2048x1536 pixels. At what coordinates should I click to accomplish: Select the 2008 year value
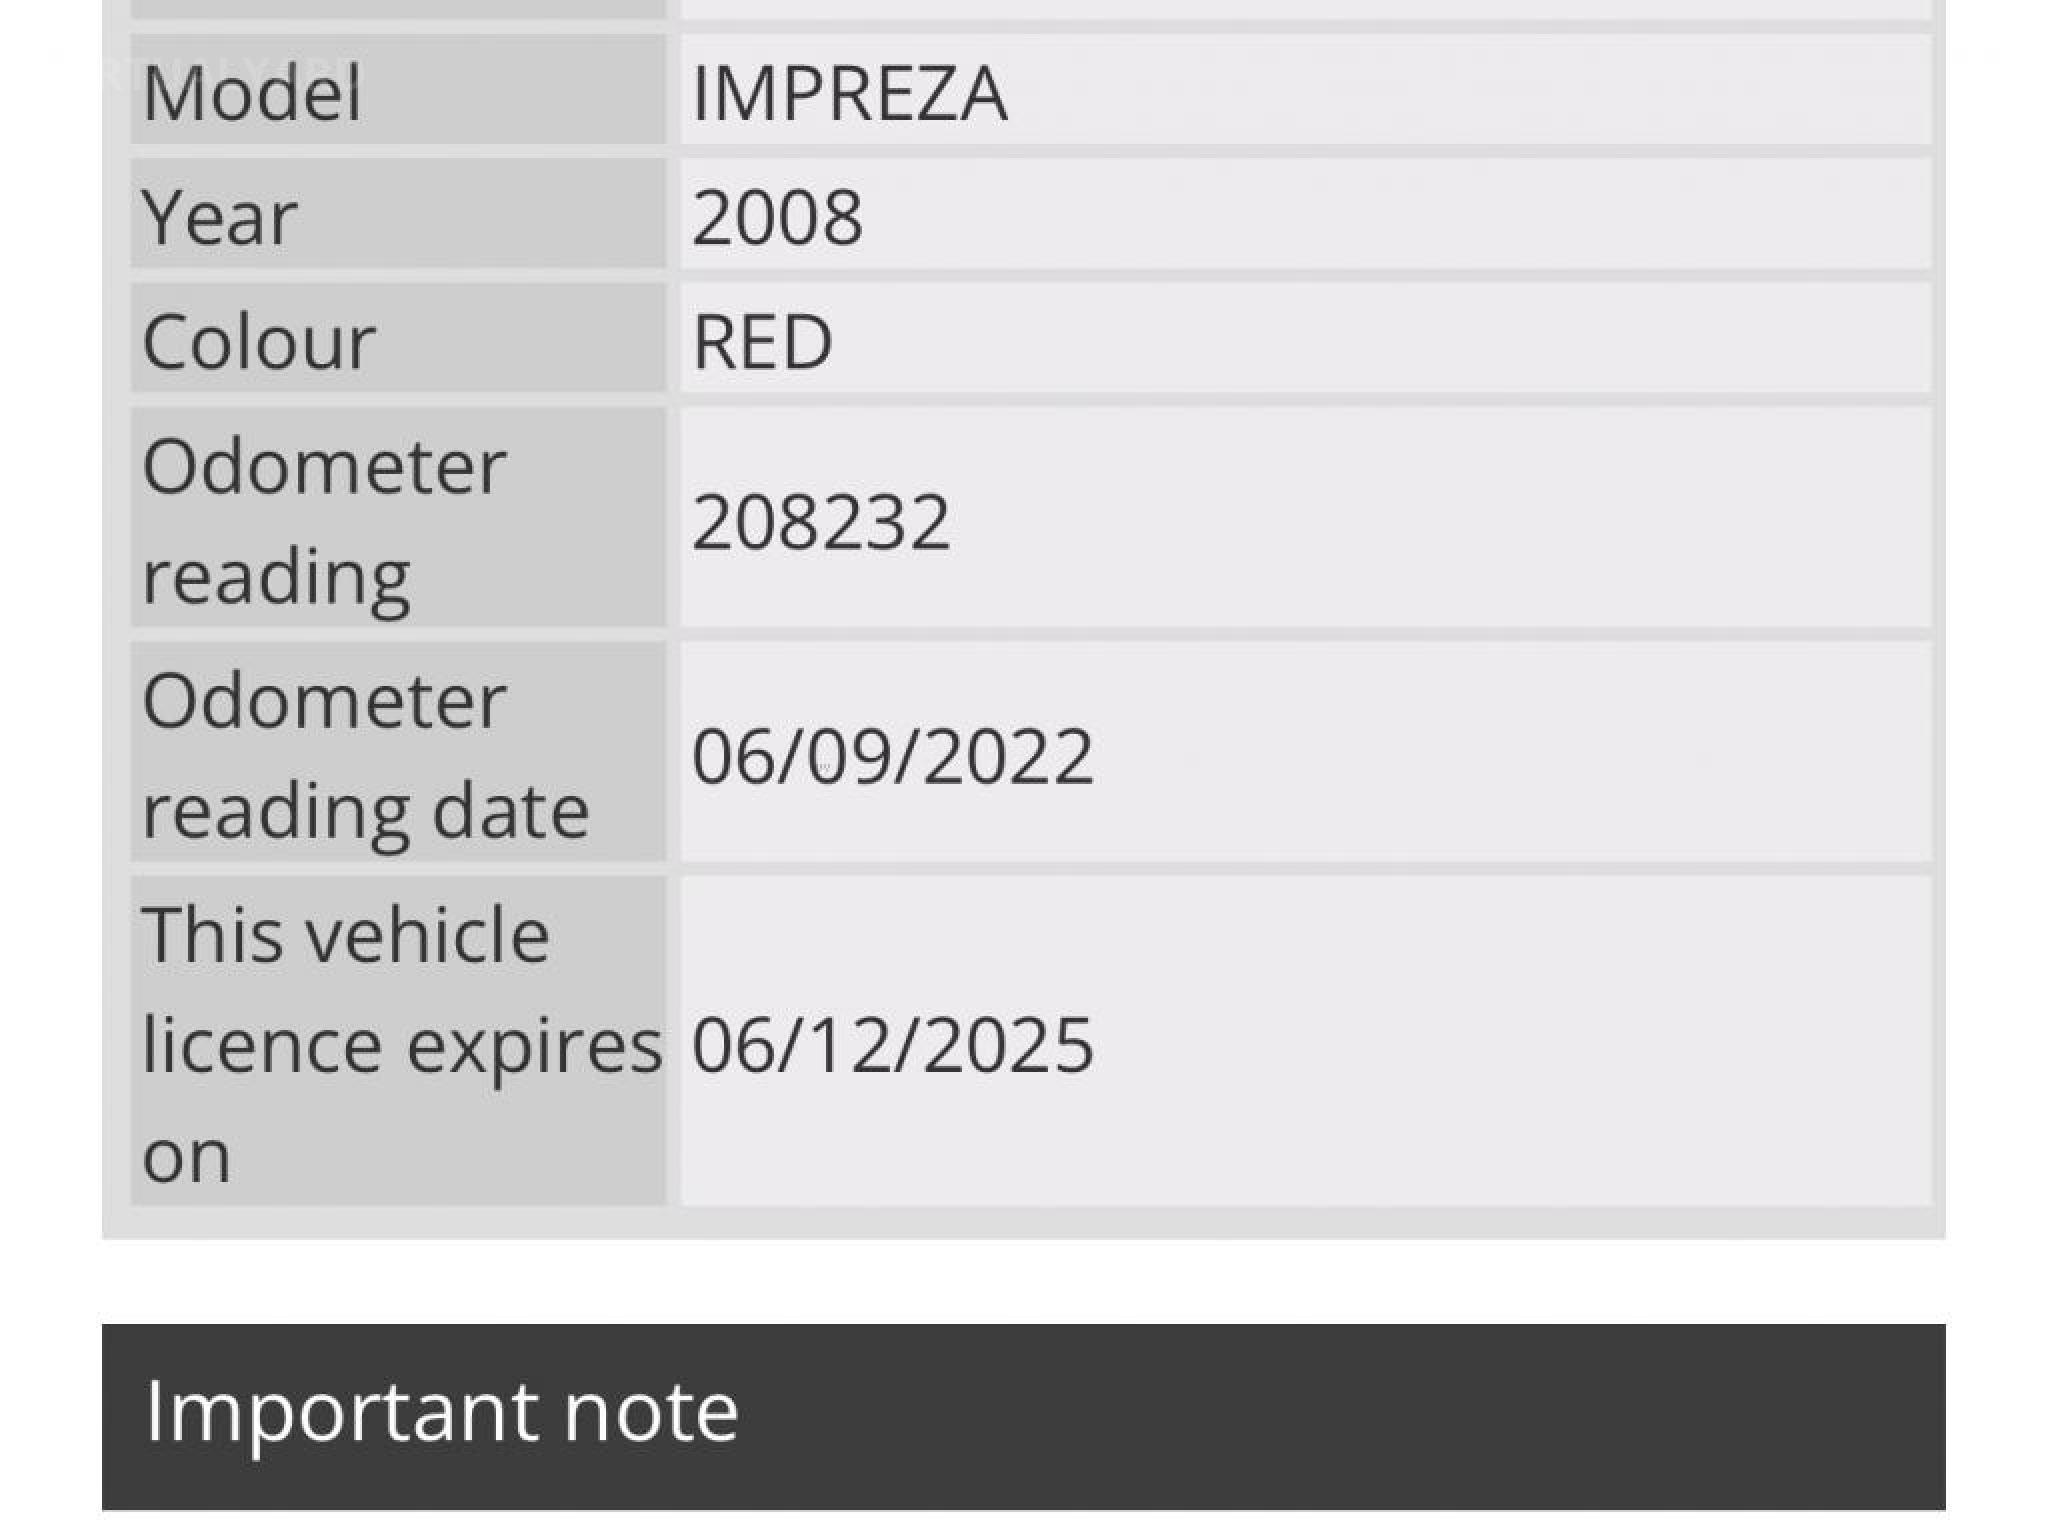pyautogui.click(x=777, y=216)
